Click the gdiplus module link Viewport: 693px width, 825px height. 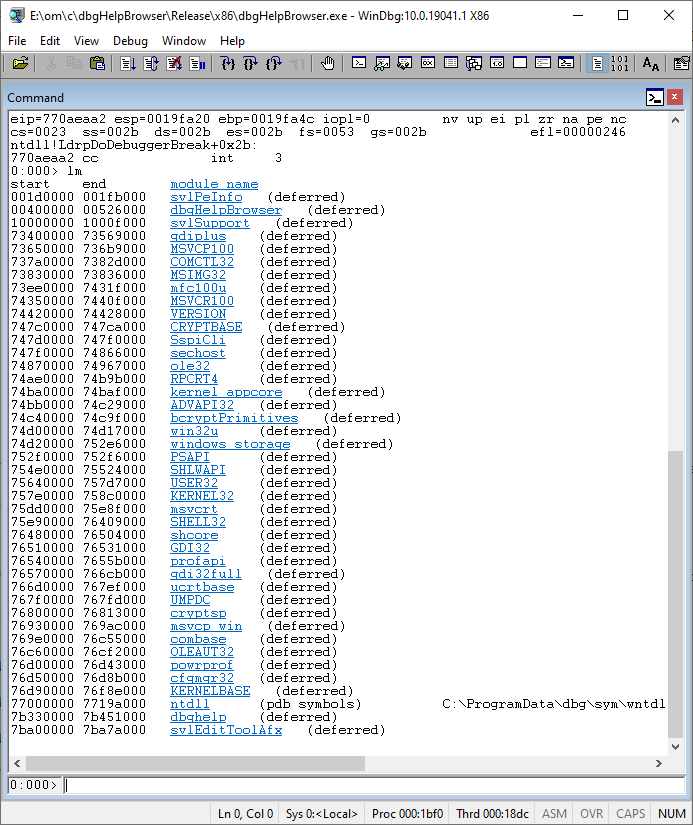coord(198,236)
